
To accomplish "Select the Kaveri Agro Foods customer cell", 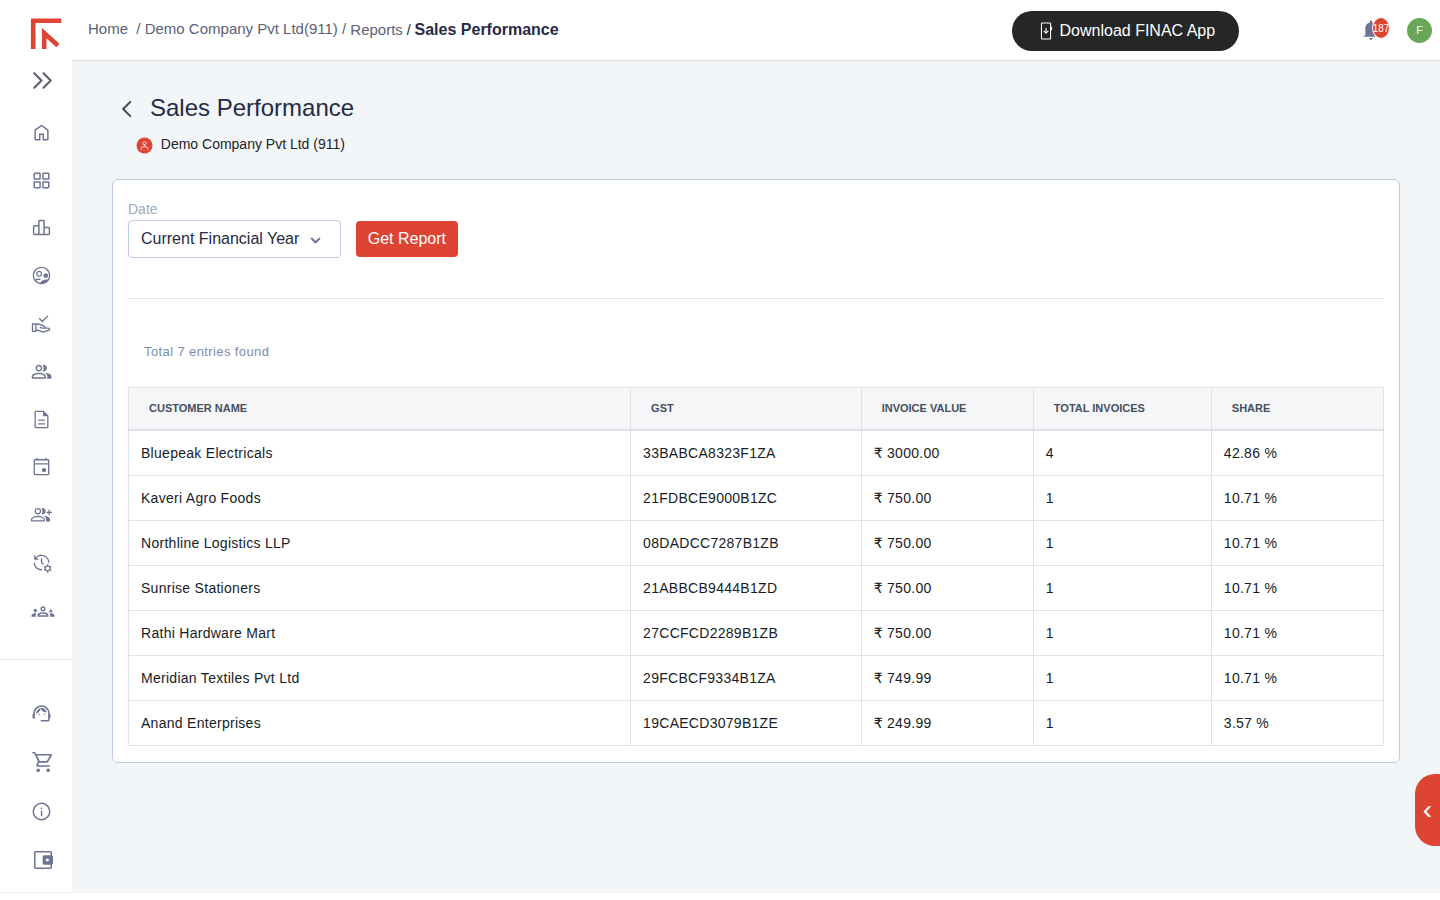I will point(379,498).
